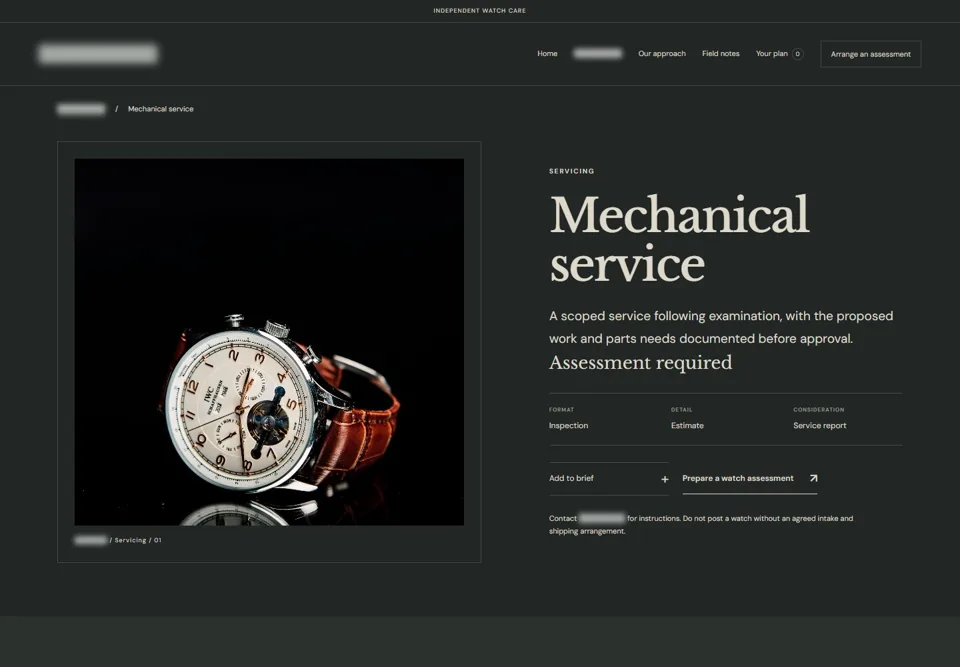Click the Inspection format value
The height and width of the screenshot is (667, 960).
(568, 426)
